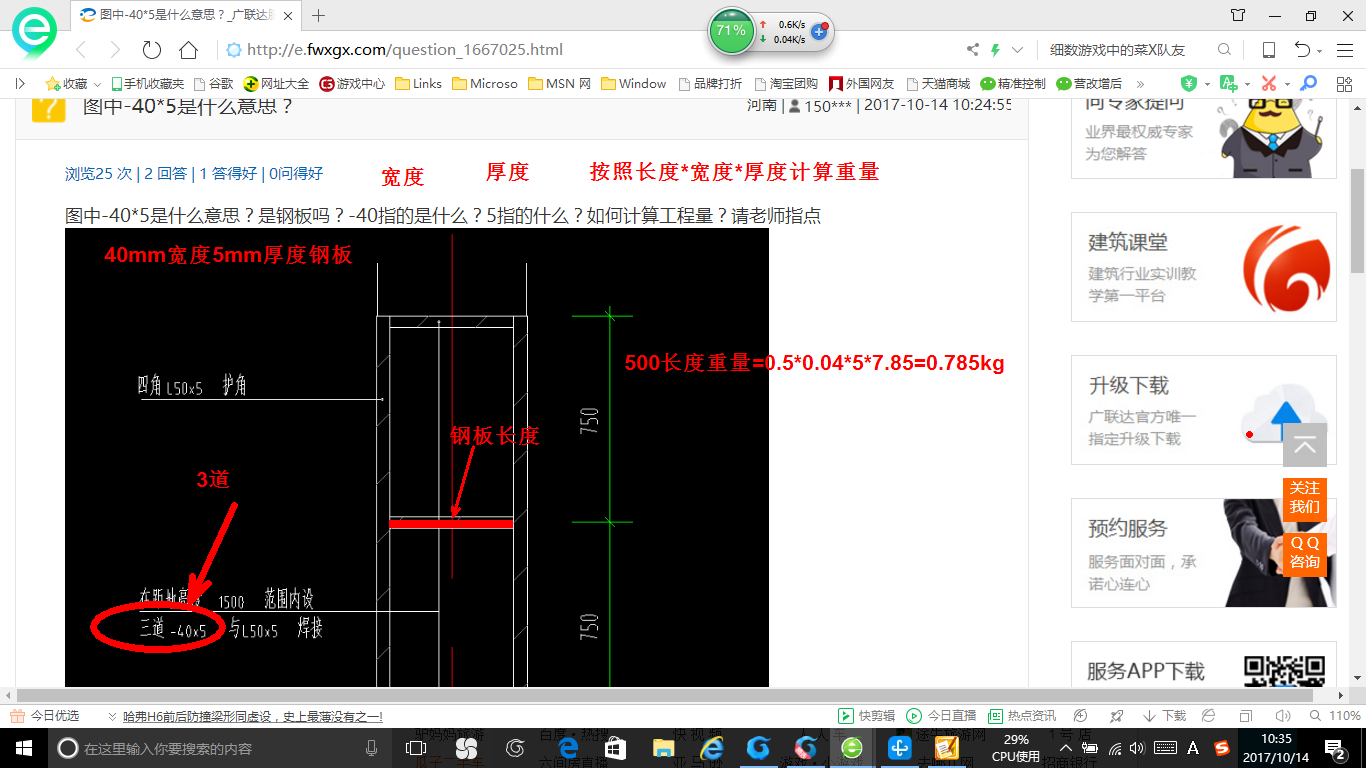The image size is (1366, 768).
Task: Open the 谷歌 bookmark
Action: click(214, 84)
